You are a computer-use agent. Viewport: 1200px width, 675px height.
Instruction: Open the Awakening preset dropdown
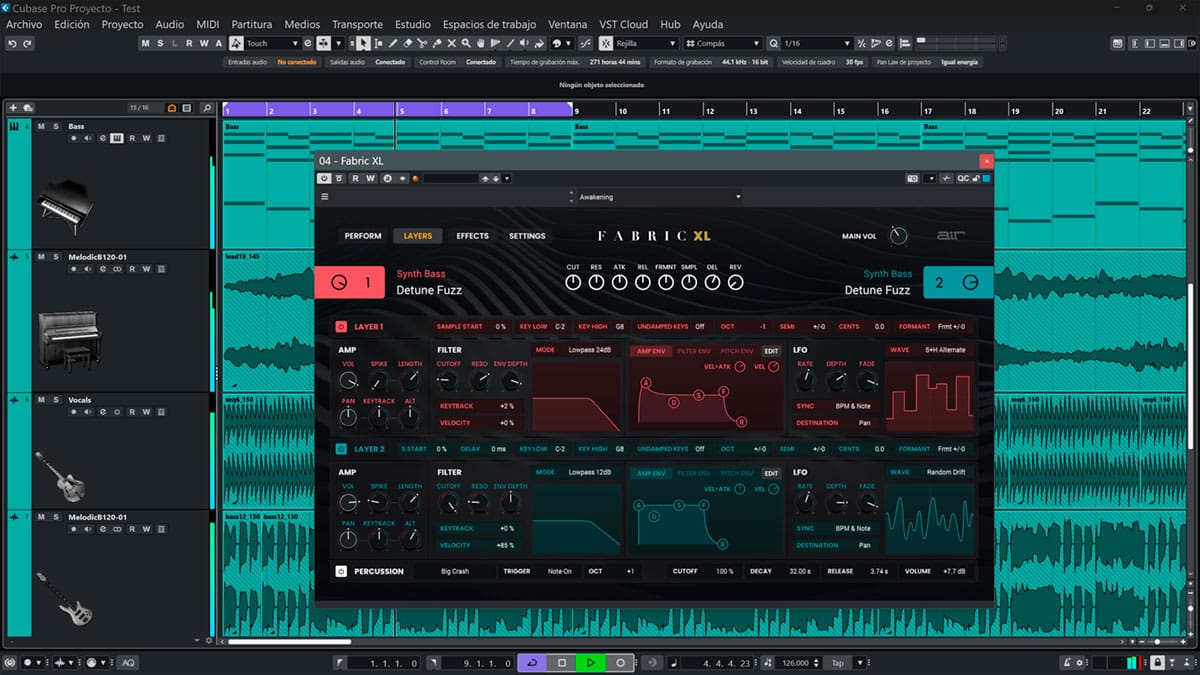coord(659,197)
